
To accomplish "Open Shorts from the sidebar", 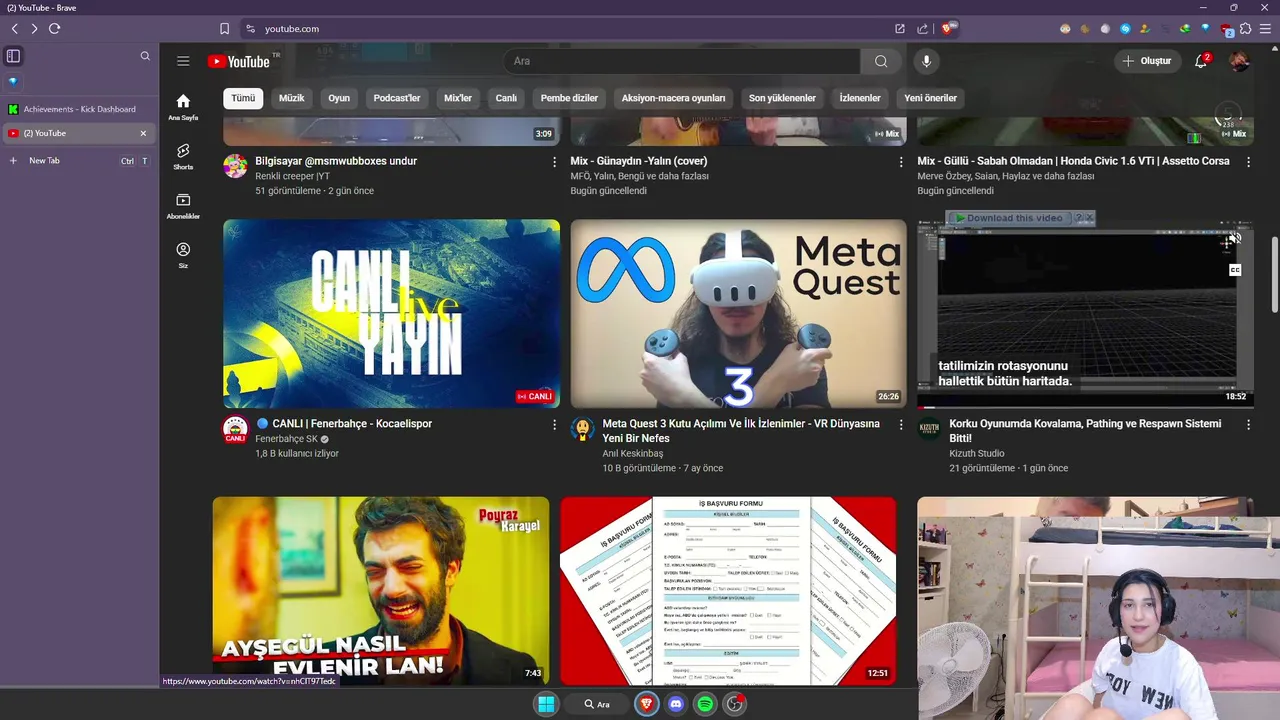I will pyautogui.click(x=183, y=156).
